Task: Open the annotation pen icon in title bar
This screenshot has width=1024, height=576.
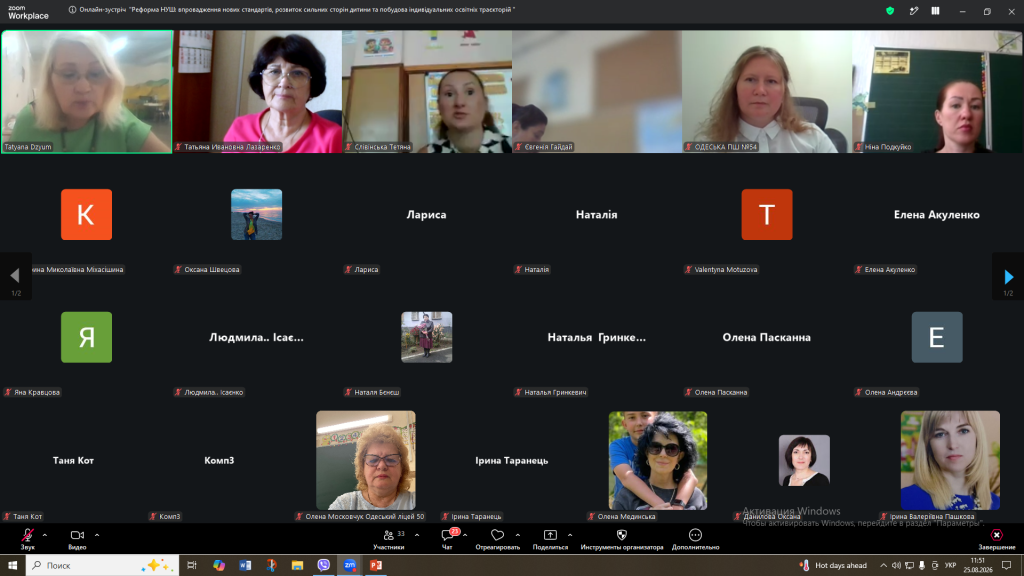Action: pos(914,11)
